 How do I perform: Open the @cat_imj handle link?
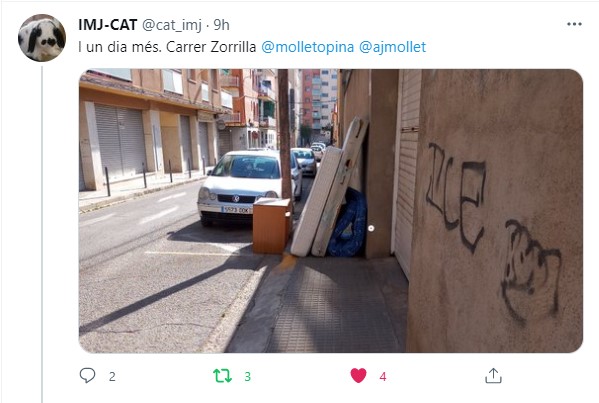tap(172, 25)
